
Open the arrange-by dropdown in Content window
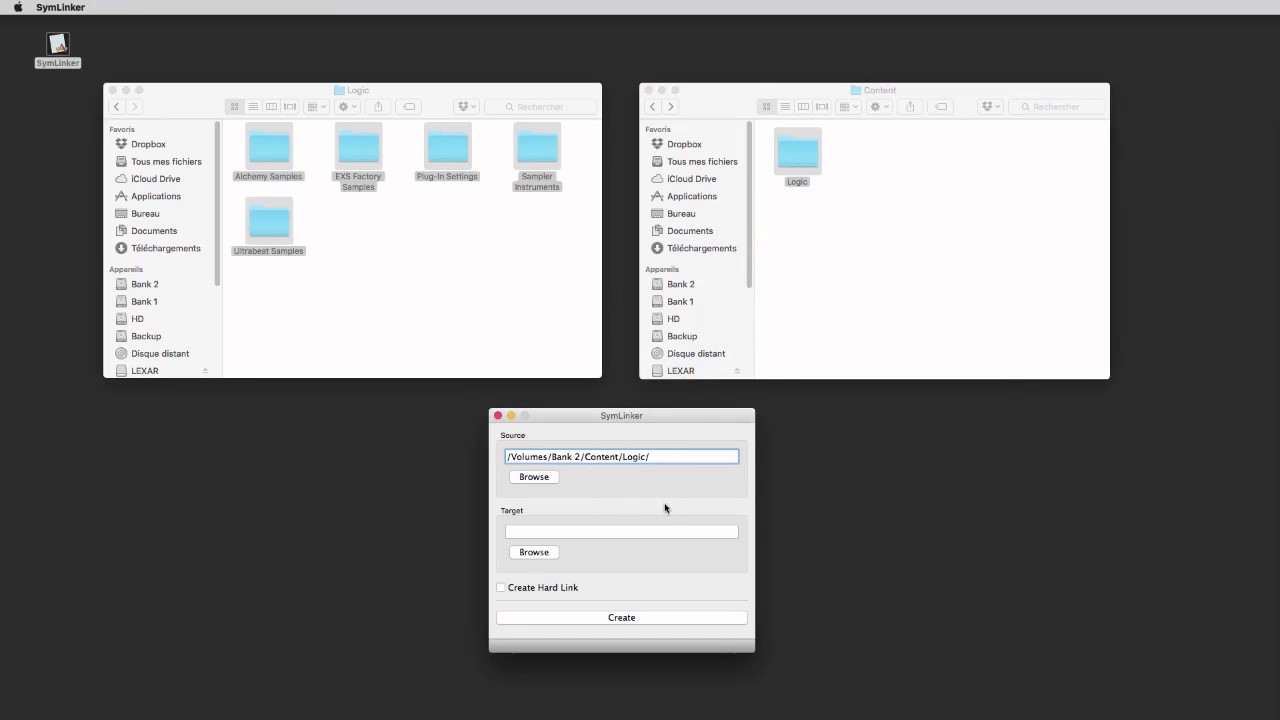point(848,107)
